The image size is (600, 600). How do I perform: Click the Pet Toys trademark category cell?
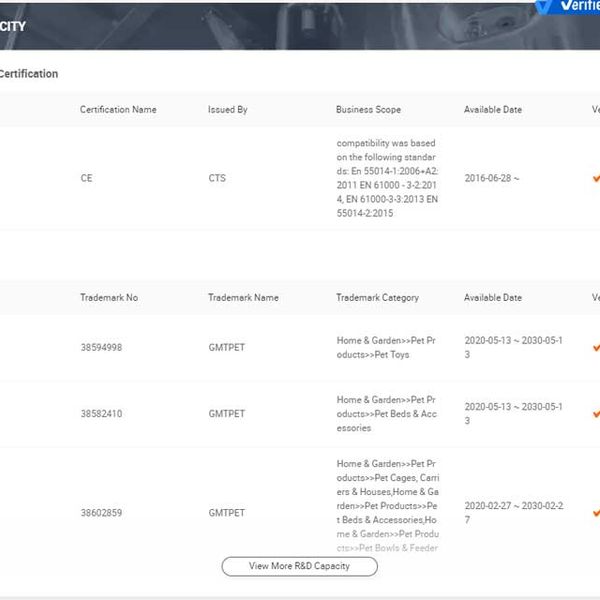coord(386,347)
